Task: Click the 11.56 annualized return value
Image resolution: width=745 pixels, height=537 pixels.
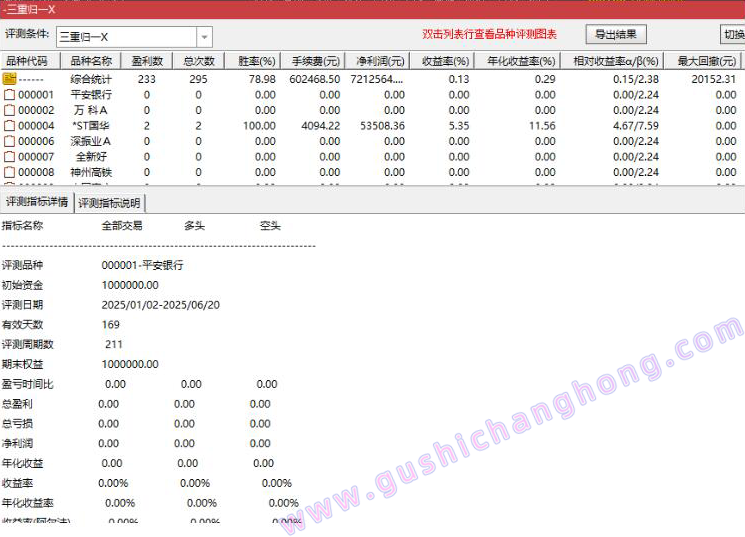Action: [542, 126]
